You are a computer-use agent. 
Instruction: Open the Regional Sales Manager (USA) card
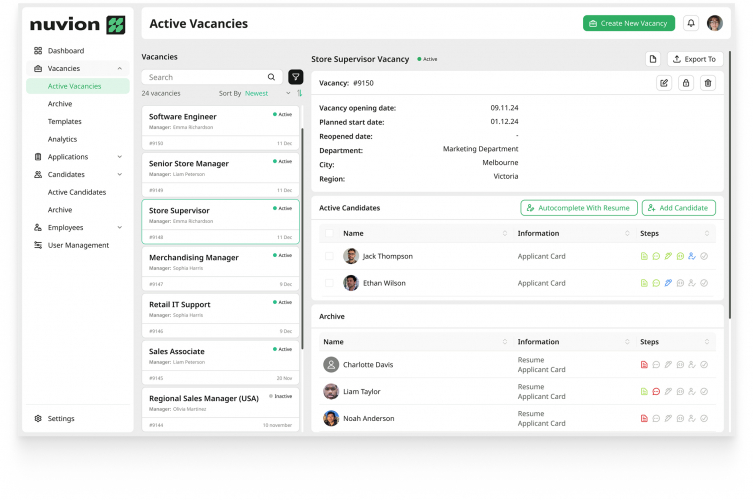pyautogui.click(x=220, y=410)
